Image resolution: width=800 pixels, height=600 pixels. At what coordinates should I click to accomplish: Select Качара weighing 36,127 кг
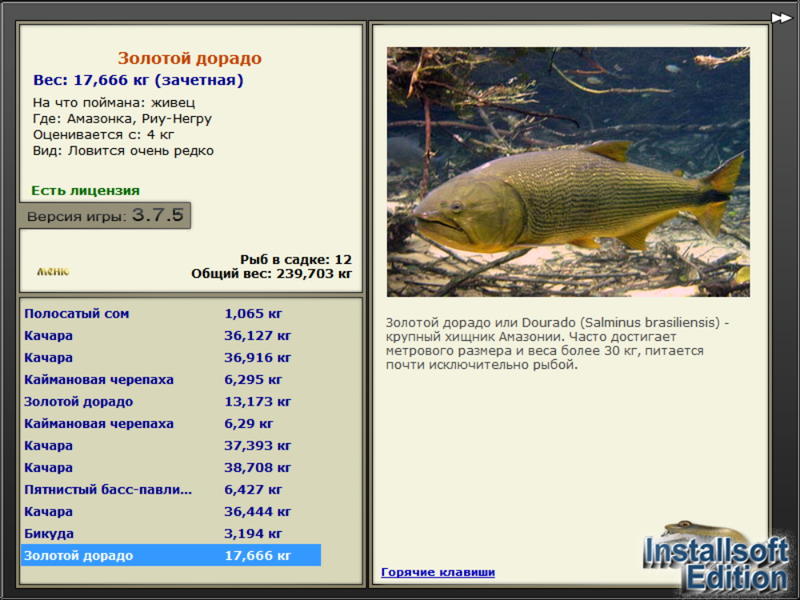[x=171, y=336]
